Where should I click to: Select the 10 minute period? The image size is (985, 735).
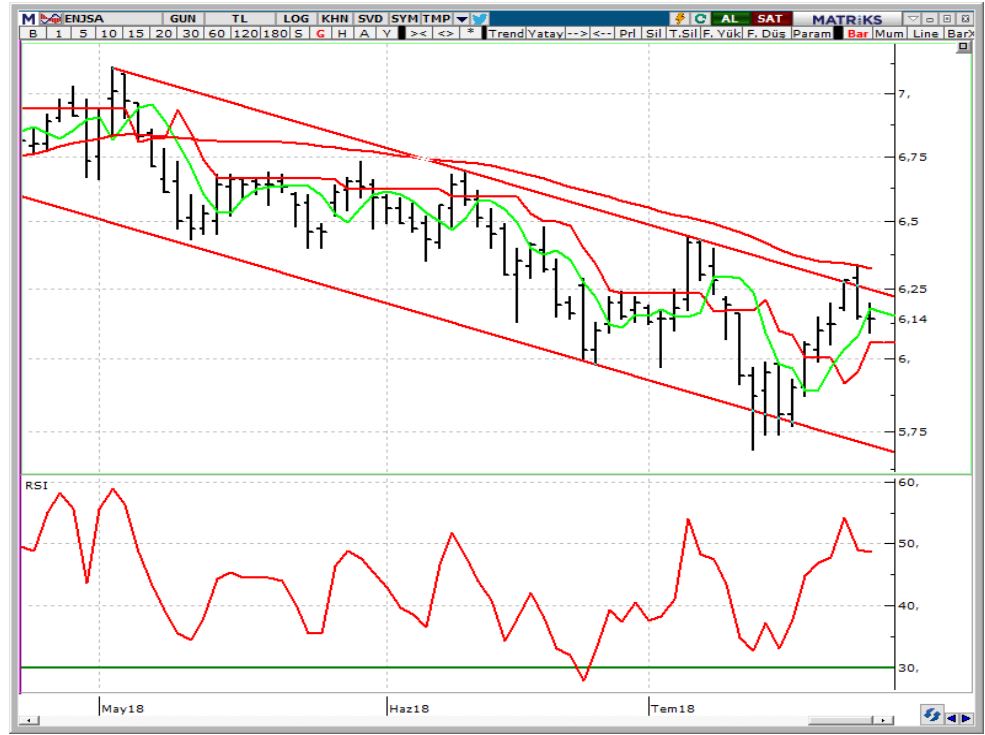pyautogui.click(x=109, y=33)
